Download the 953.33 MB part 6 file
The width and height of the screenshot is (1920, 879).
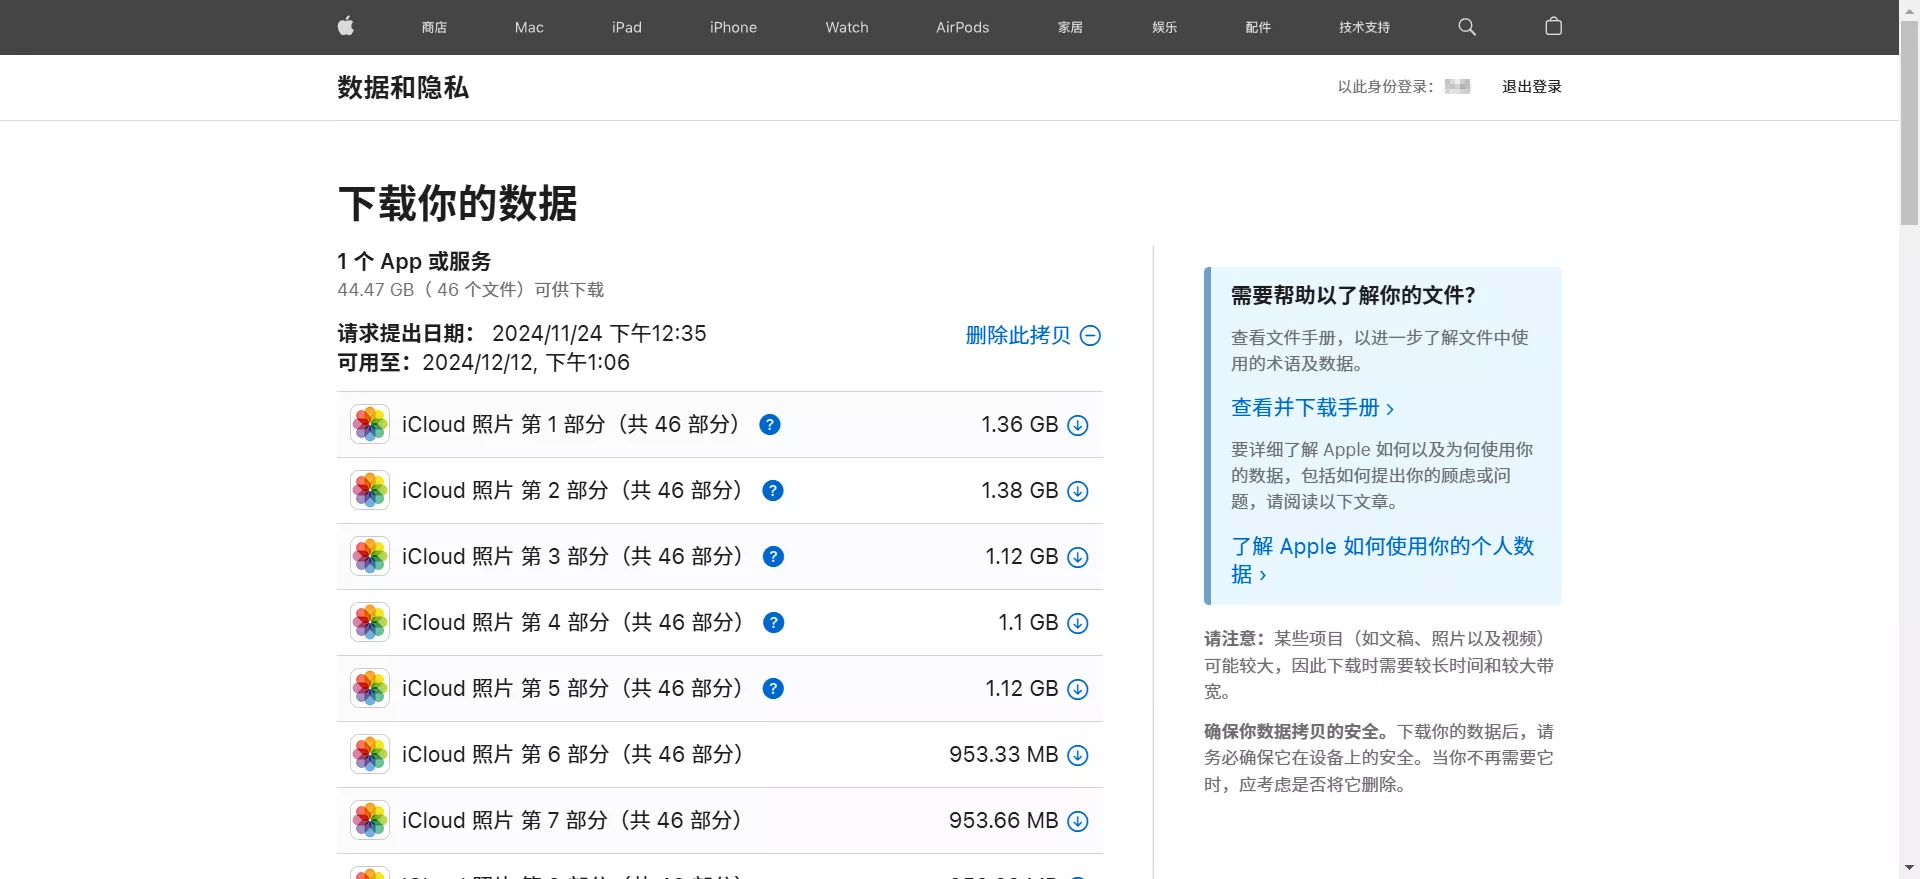pos(1078,755)
